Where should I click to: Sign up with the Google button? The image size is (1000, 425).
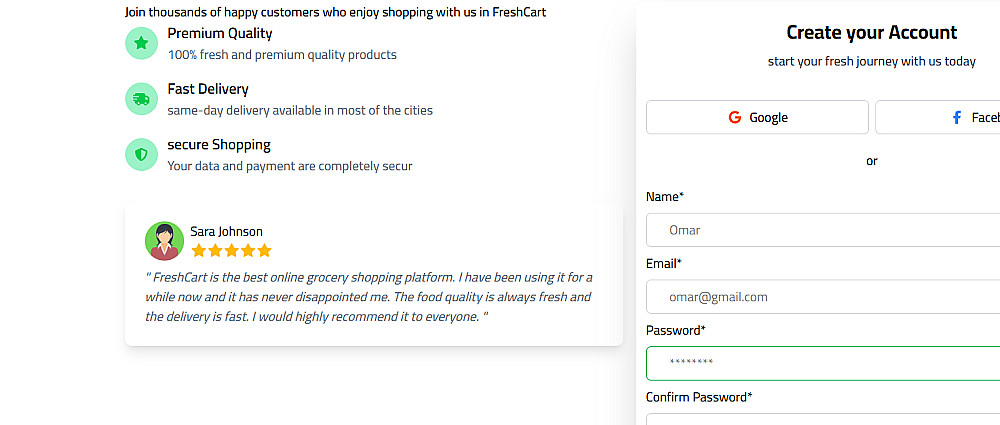(x=757, y=118)
